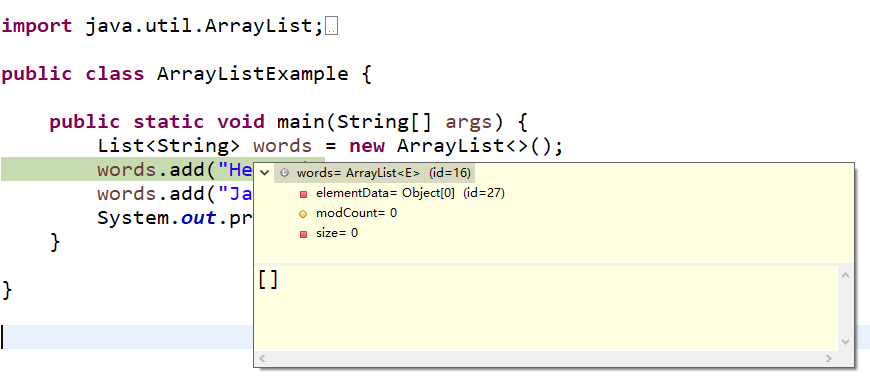Screen dimensions: 870x381
Task: Click the detail pane scroll down arrow
Action: 845,342
